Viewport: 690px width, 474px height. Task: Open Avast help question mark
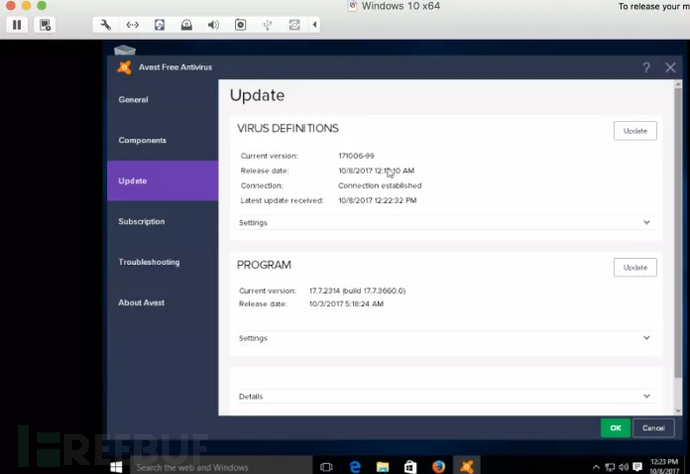pos(646,67)
